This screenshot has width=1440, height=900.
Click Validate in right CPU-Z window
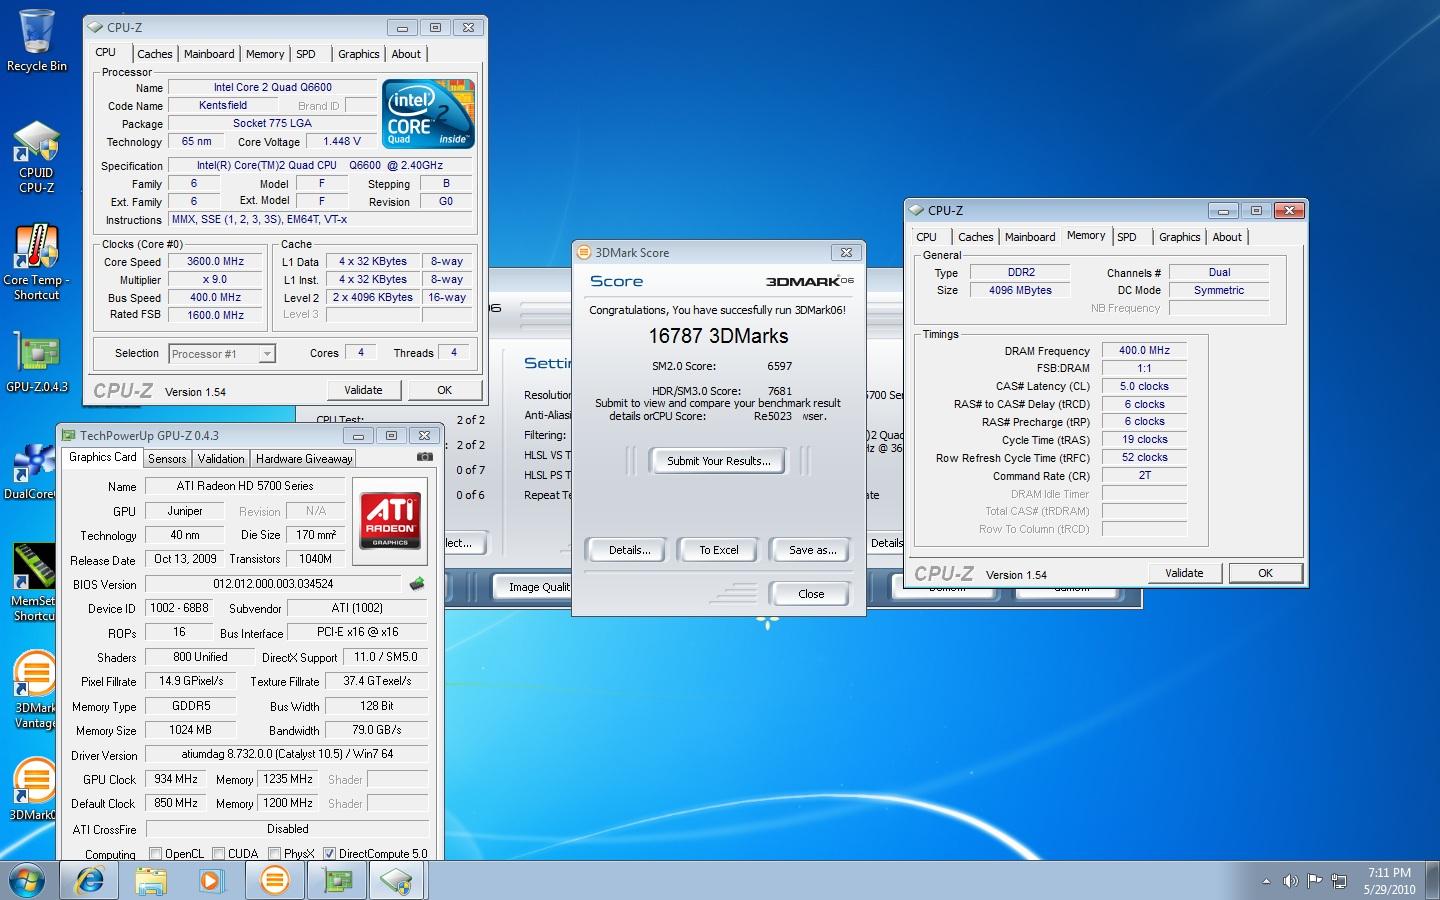(x=1184, y=573)
